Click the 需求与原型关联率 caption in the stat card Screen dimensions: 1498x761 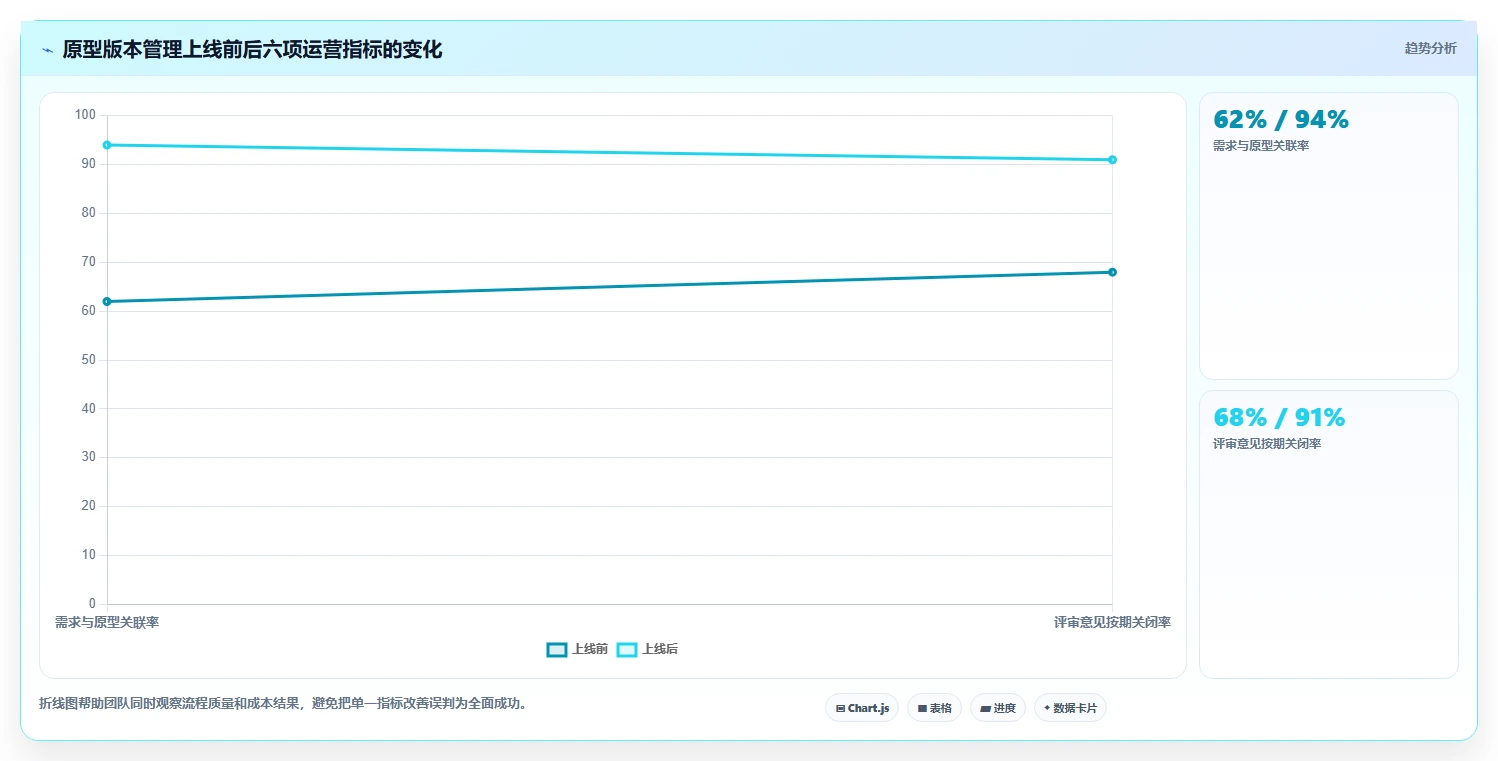point(1261,146)
